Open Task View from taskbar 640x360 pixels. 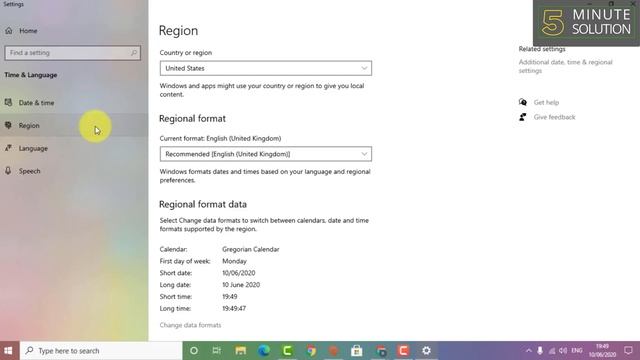pos(217,351)
